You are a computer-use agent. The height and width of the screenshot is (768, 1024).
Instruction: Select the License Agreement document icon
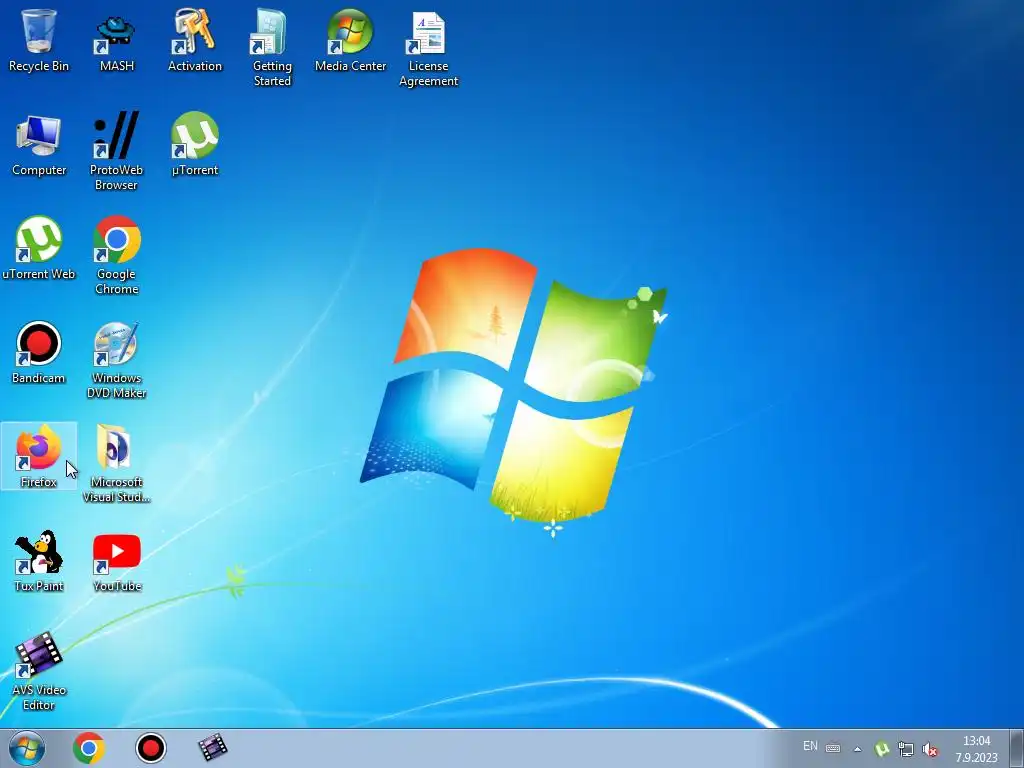tap(428, 48)
